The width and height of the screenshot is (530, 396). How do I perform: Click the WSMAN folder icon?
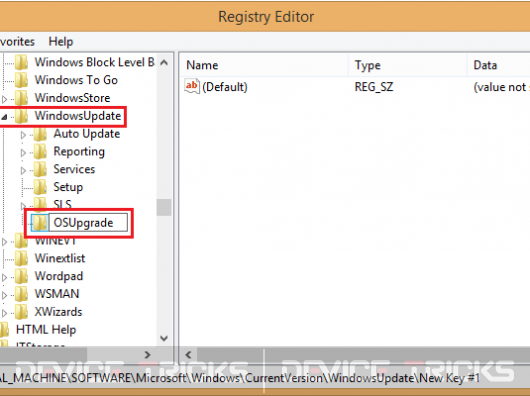point(22,294)
